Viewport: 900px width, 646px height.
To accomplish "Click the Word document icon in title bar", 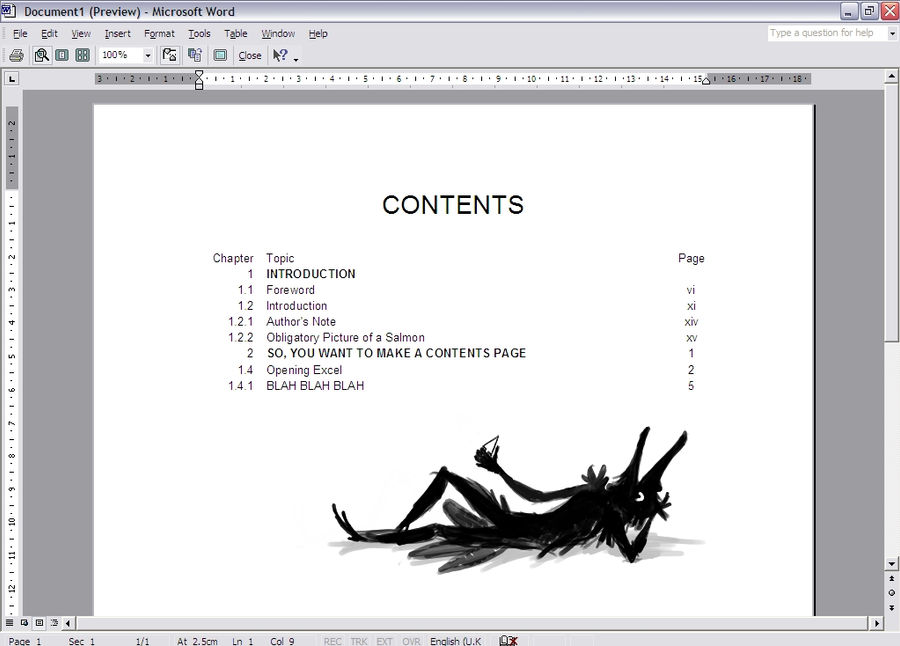I will 9,11.
